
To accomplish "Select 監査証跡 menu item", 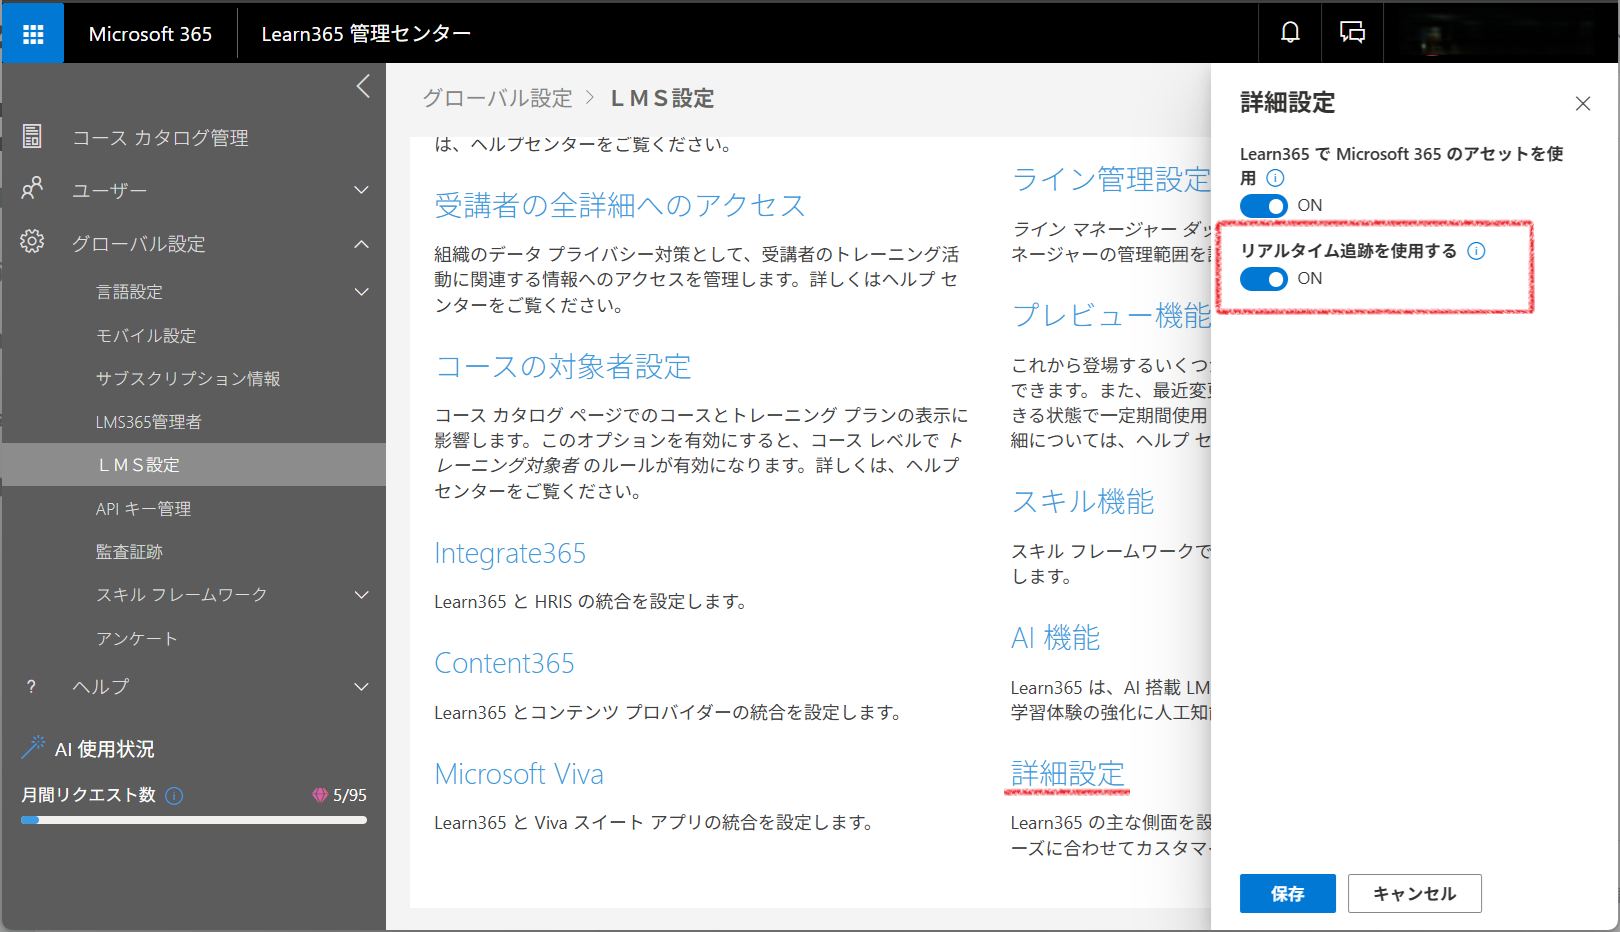I will point(129,552).
